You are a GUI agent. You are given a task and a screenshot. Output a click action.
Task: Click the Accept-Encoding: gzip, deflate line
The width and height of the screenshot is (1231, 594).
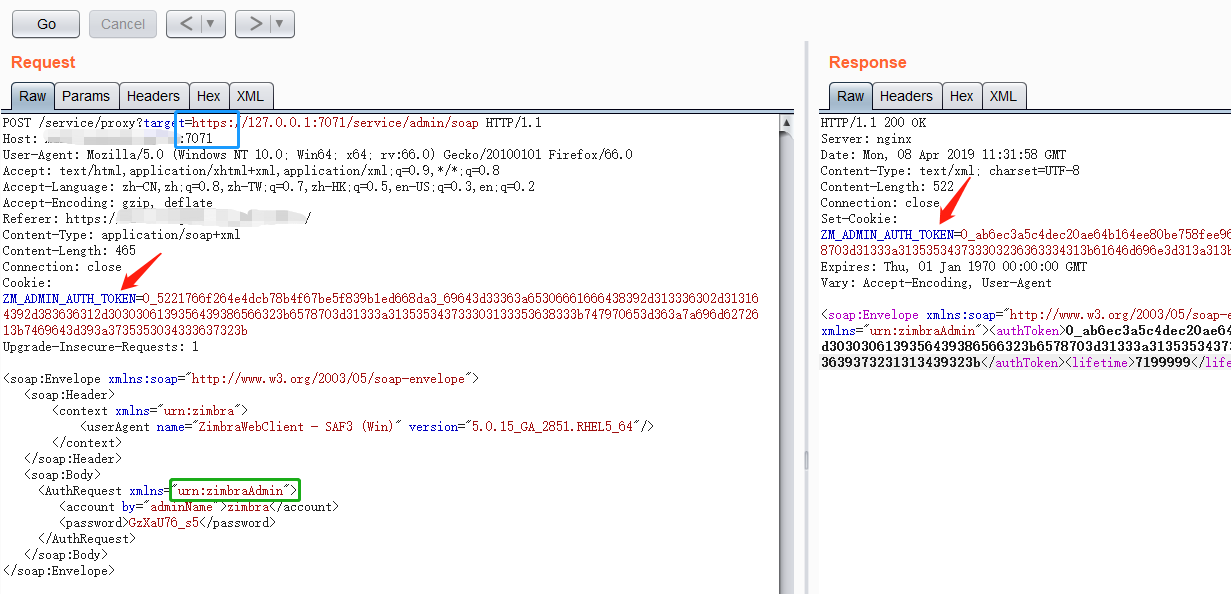pos(108,203)
